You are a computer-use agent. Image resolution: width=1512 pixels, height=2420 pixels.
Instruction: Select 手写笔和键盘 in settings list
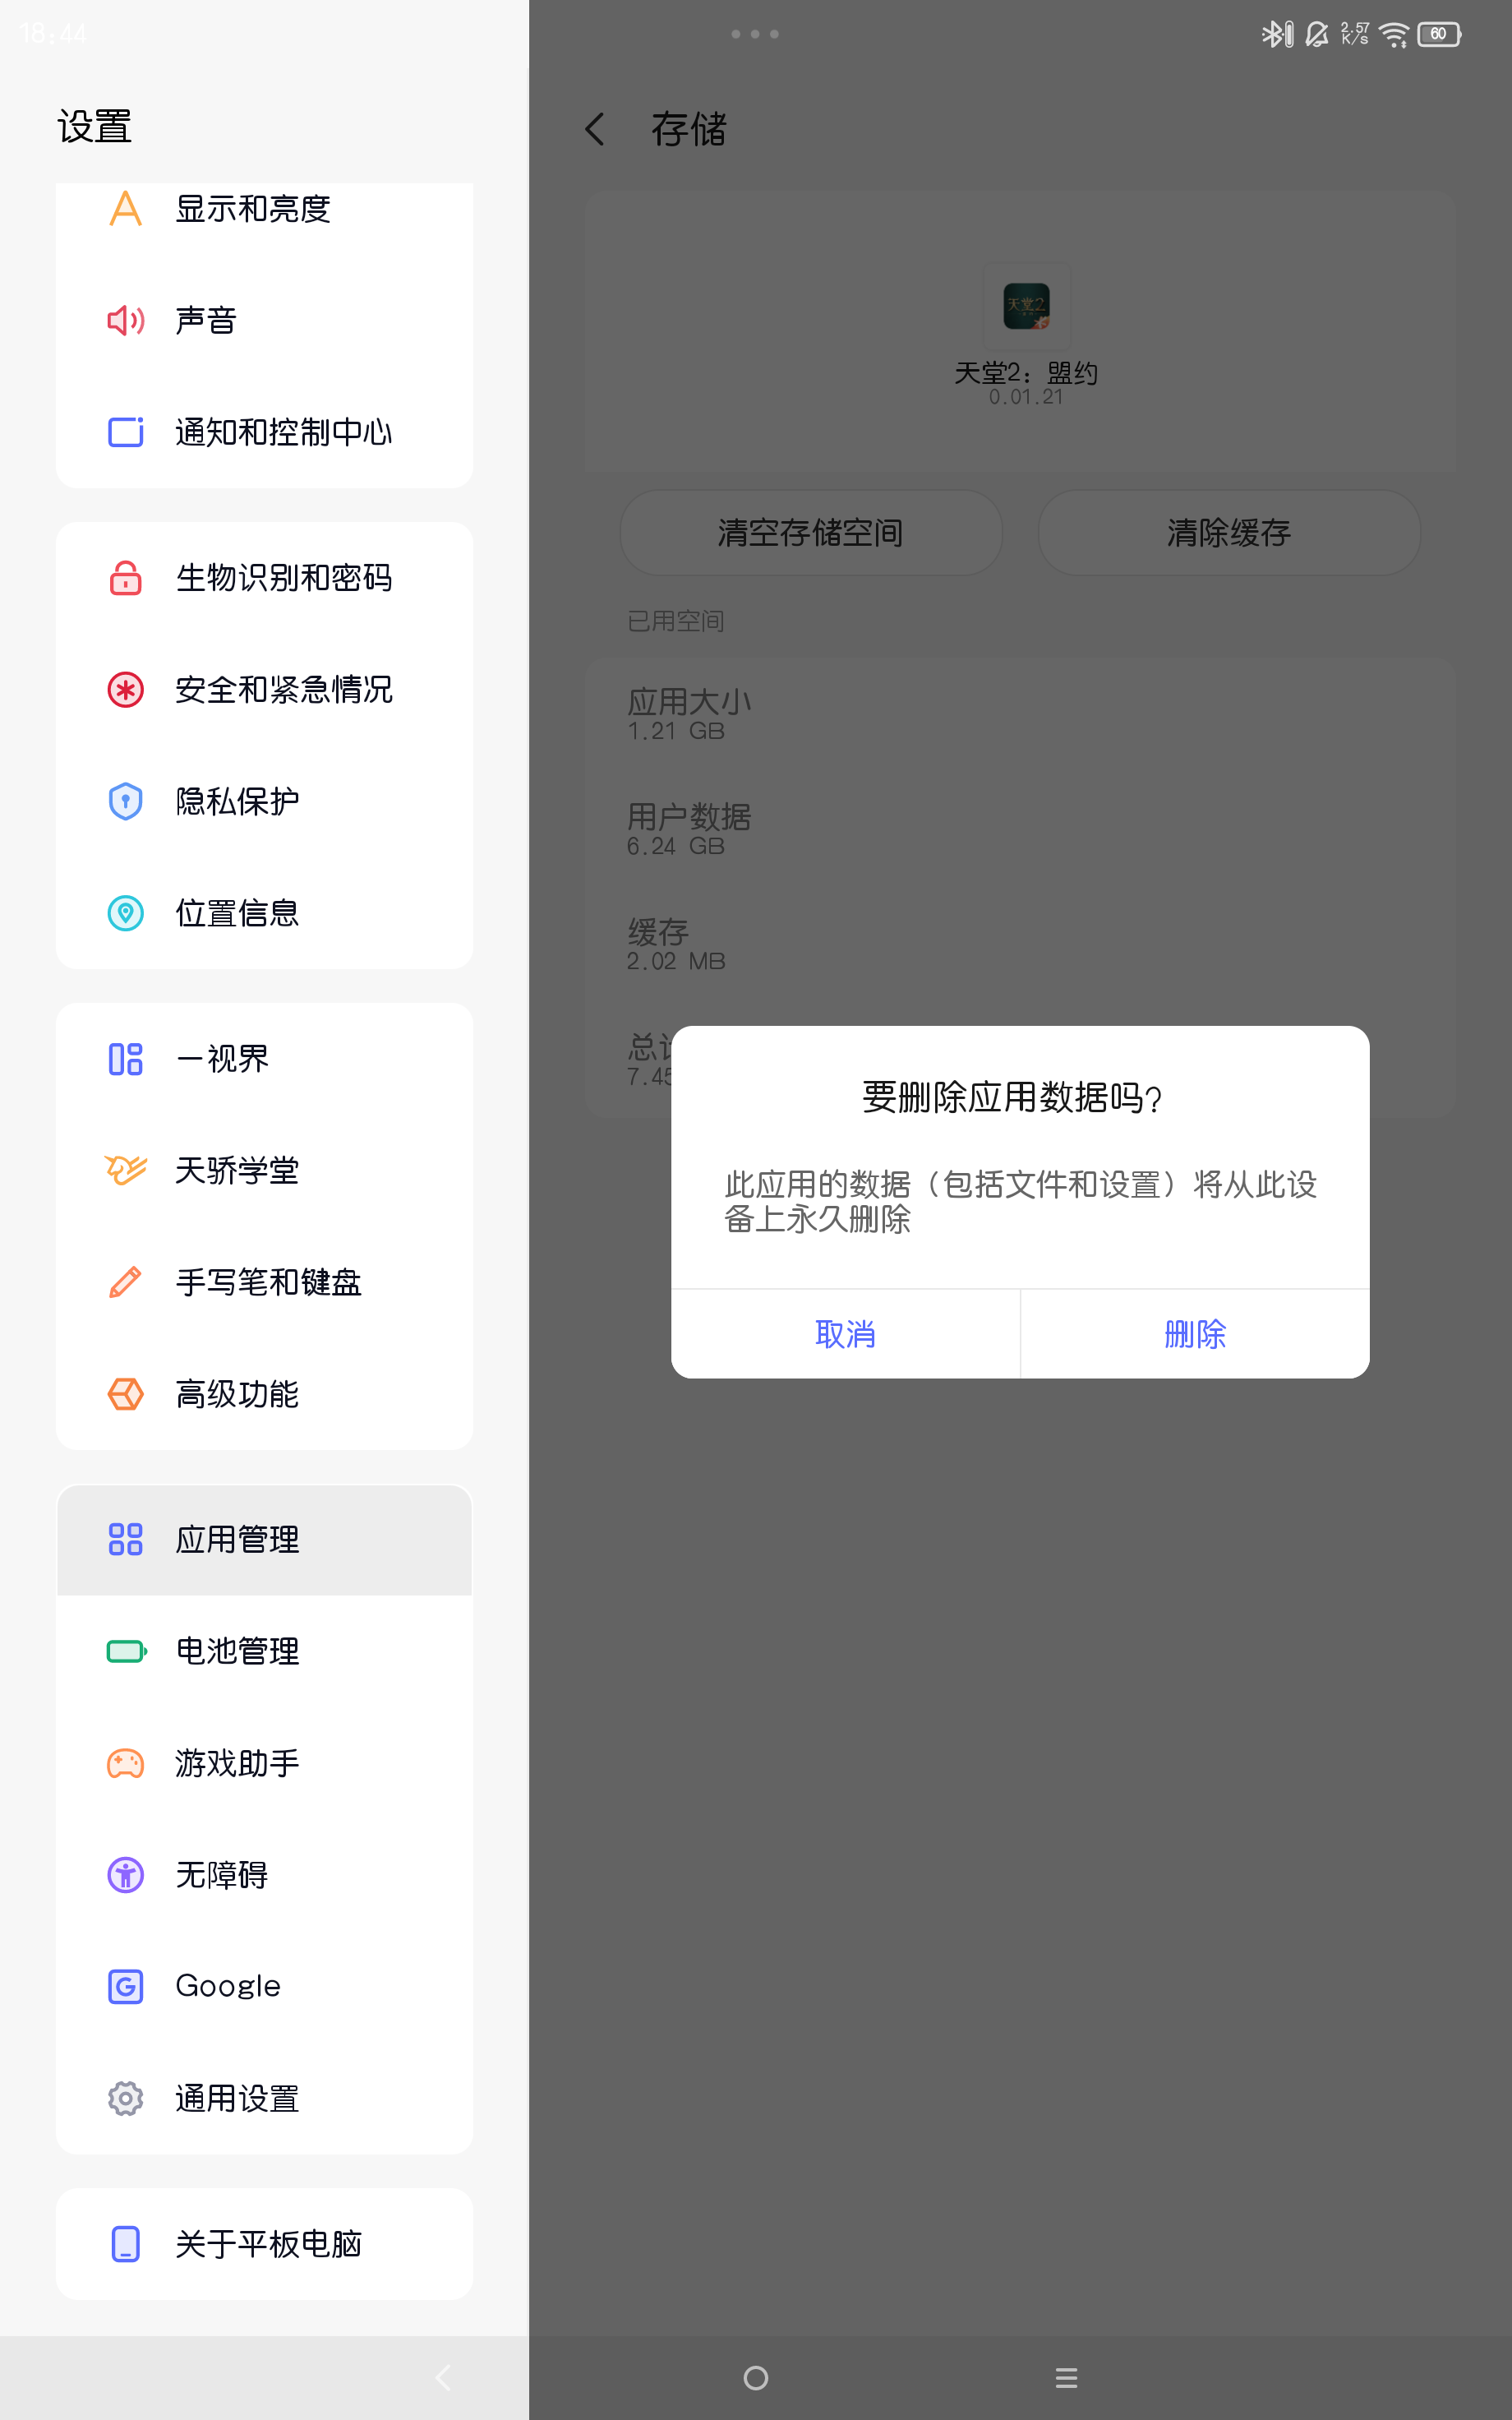coord(264,1282)
